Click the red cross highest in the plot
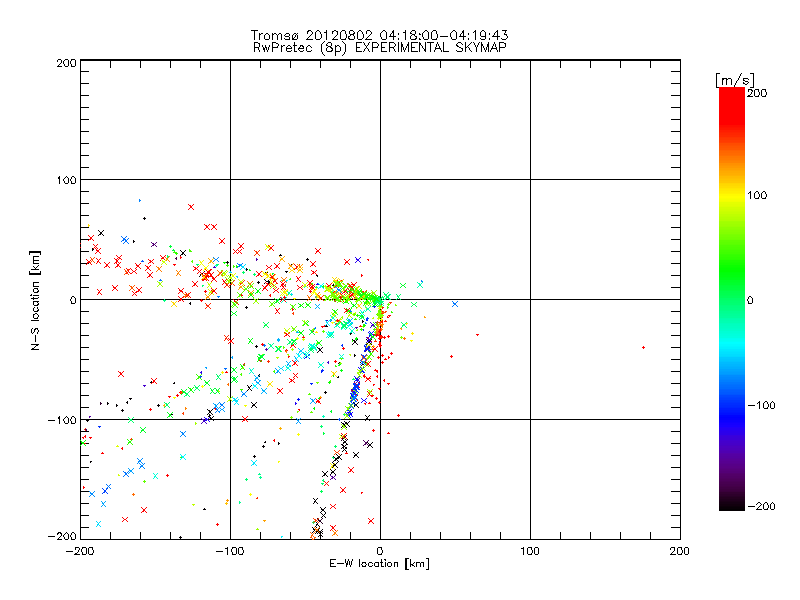The width and height of the screenshot is (800, 600). coord(191,207)
